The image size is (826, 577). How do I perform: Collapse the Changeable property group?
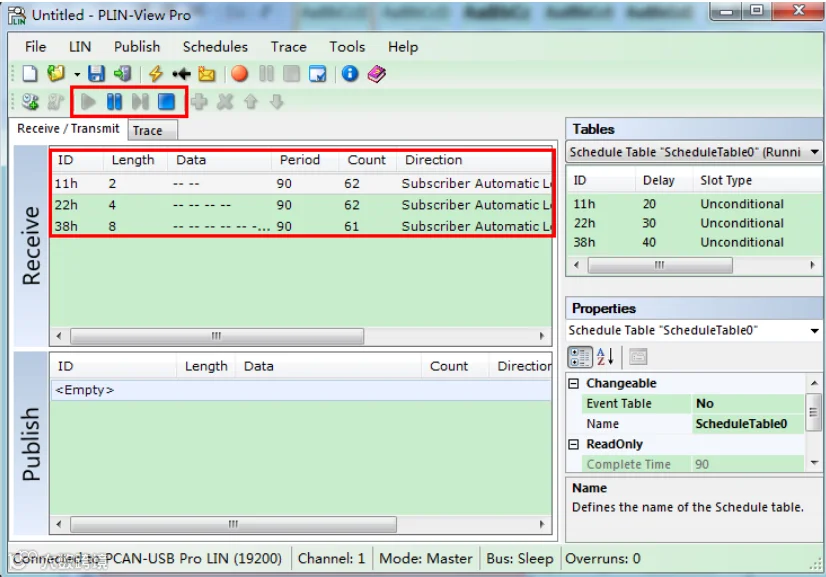point(574,384)
